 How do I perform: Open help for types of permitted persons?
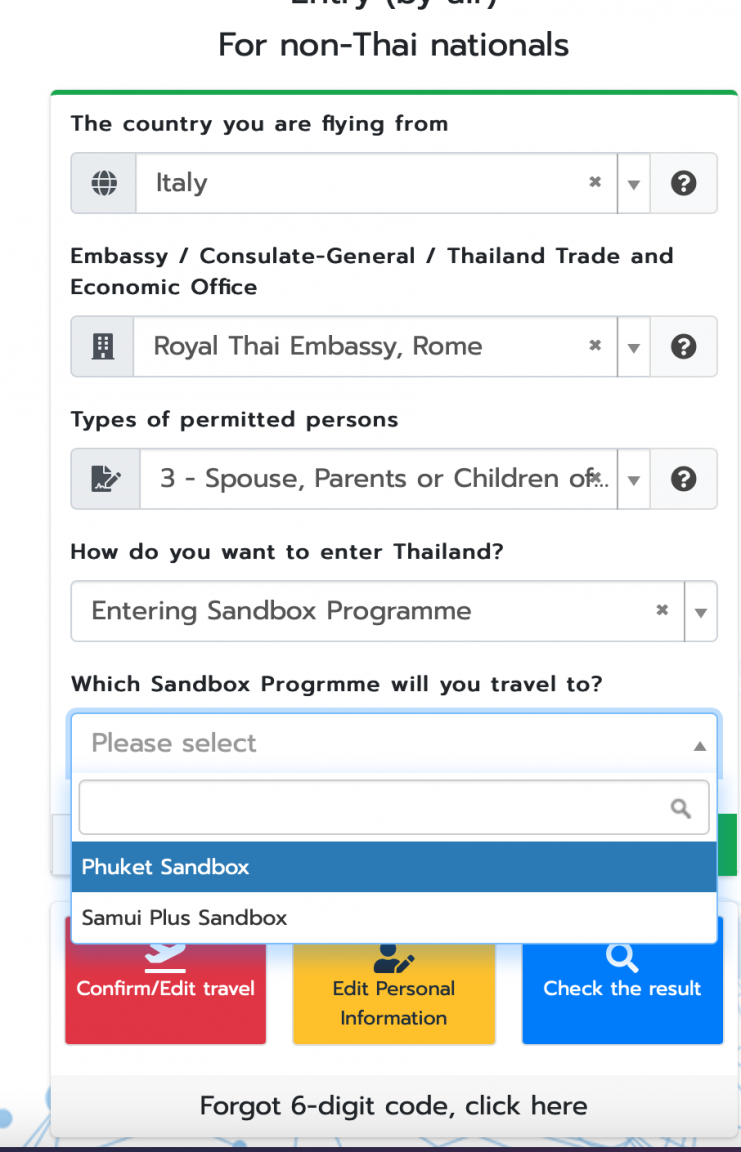(683, 479)
